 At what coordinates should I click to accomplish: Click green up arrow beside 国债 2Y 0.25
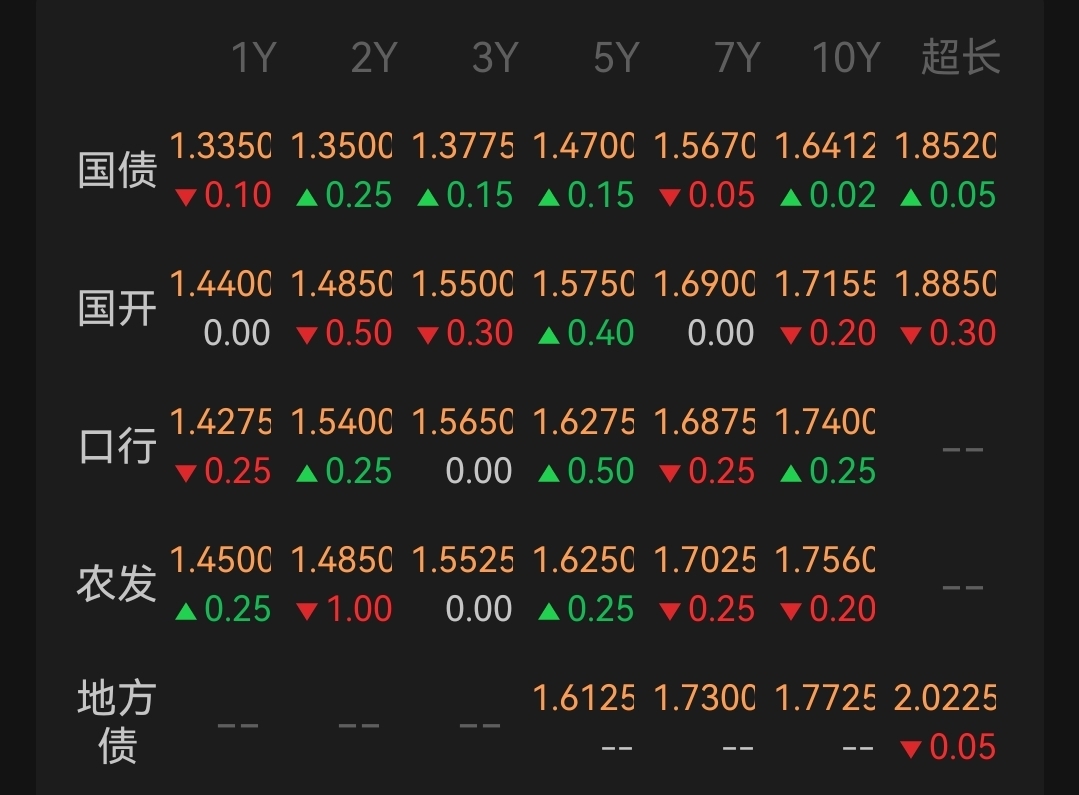coord(307,198)
